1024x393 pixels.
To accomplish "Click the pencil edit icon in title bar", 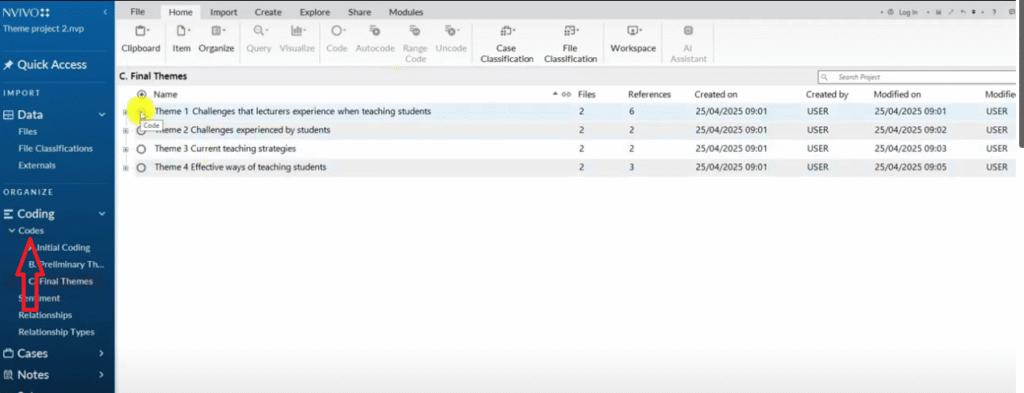I will pyautogui.click(x=951, y=12).
